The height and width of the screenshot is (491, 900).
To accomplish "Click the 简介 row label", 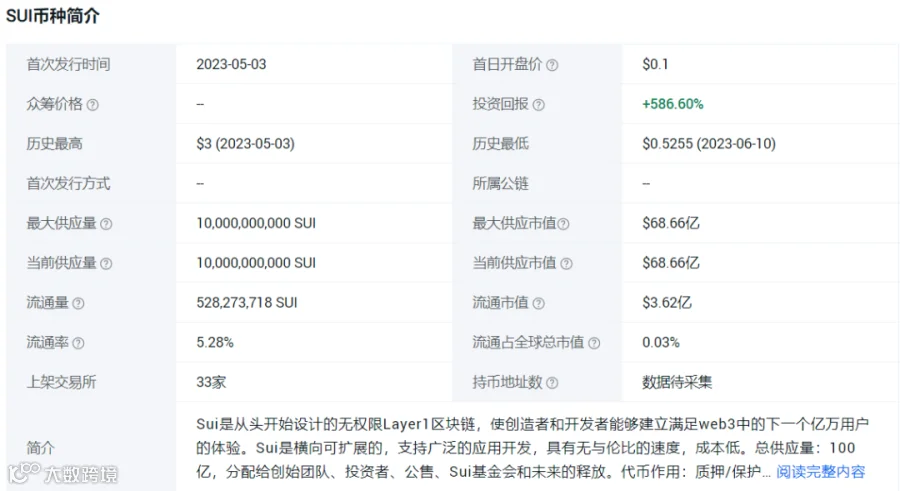I will coord(40,448).
